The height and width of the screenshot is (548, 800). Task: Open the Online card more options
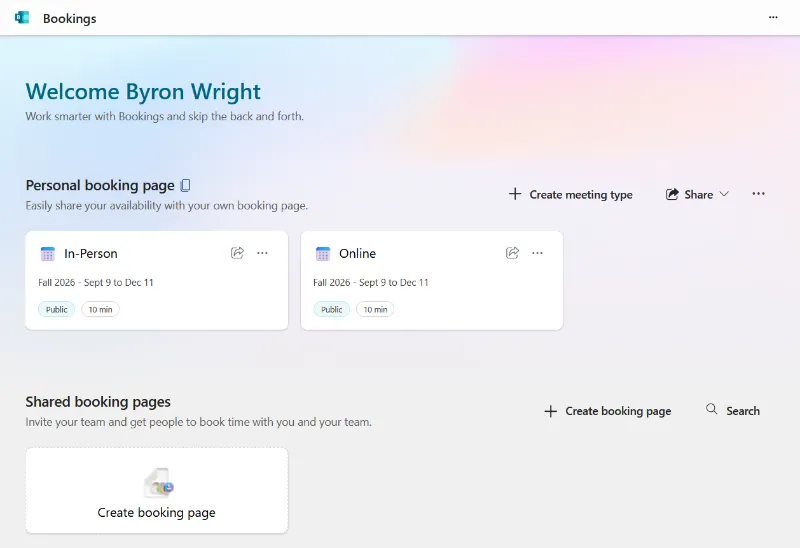537,253
